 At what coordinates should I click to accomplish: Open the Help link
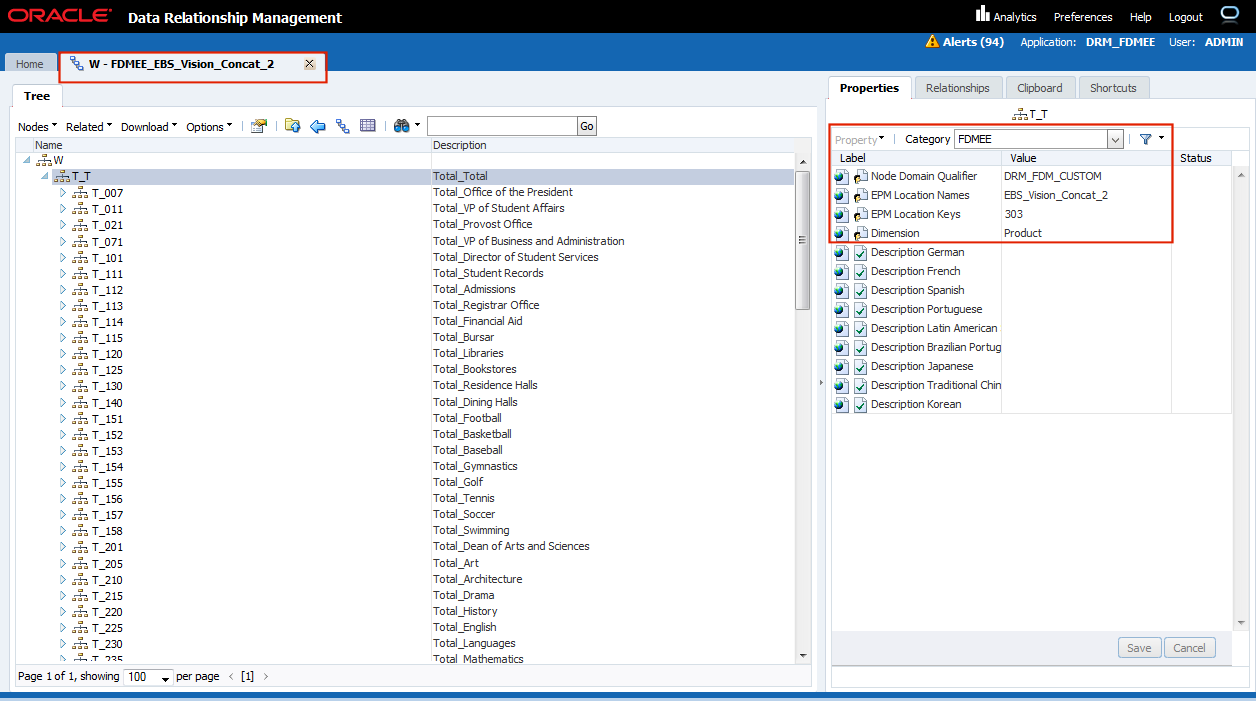(1140, 17)
